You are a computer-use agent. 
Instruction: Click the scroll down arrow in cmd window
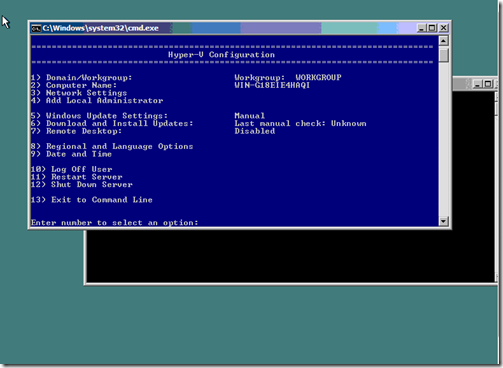(443, 221)
